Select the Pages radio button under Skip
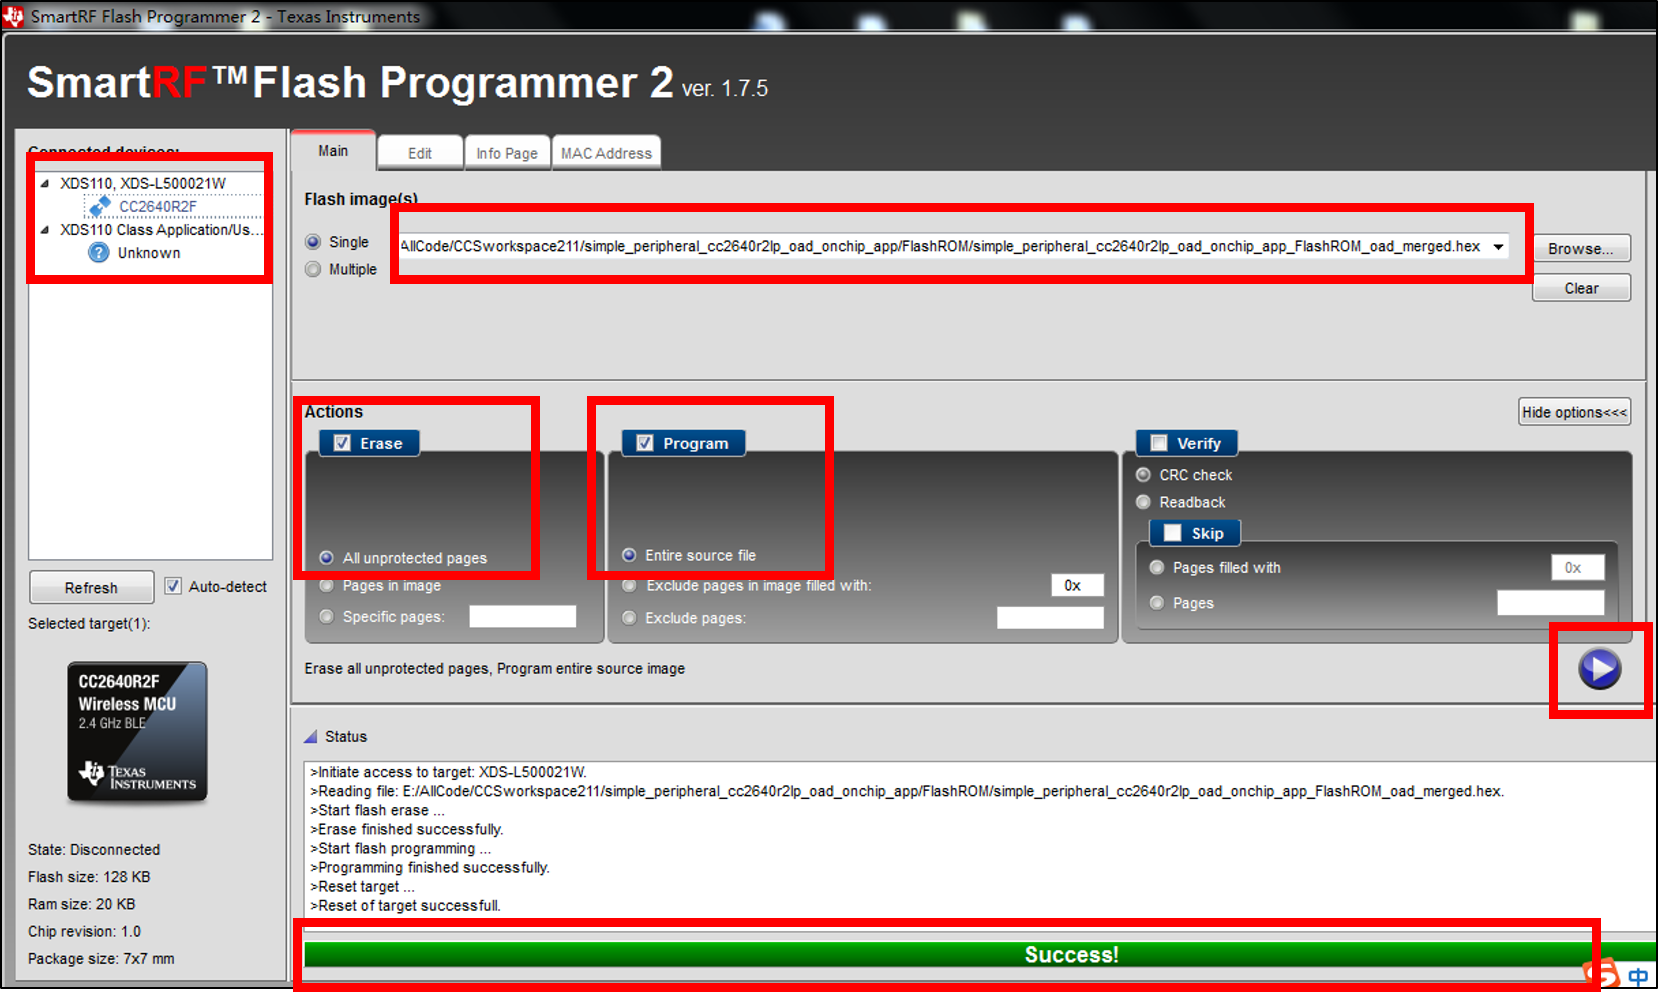Viewport: 1658px width, 992px height. click(1157, 603)
